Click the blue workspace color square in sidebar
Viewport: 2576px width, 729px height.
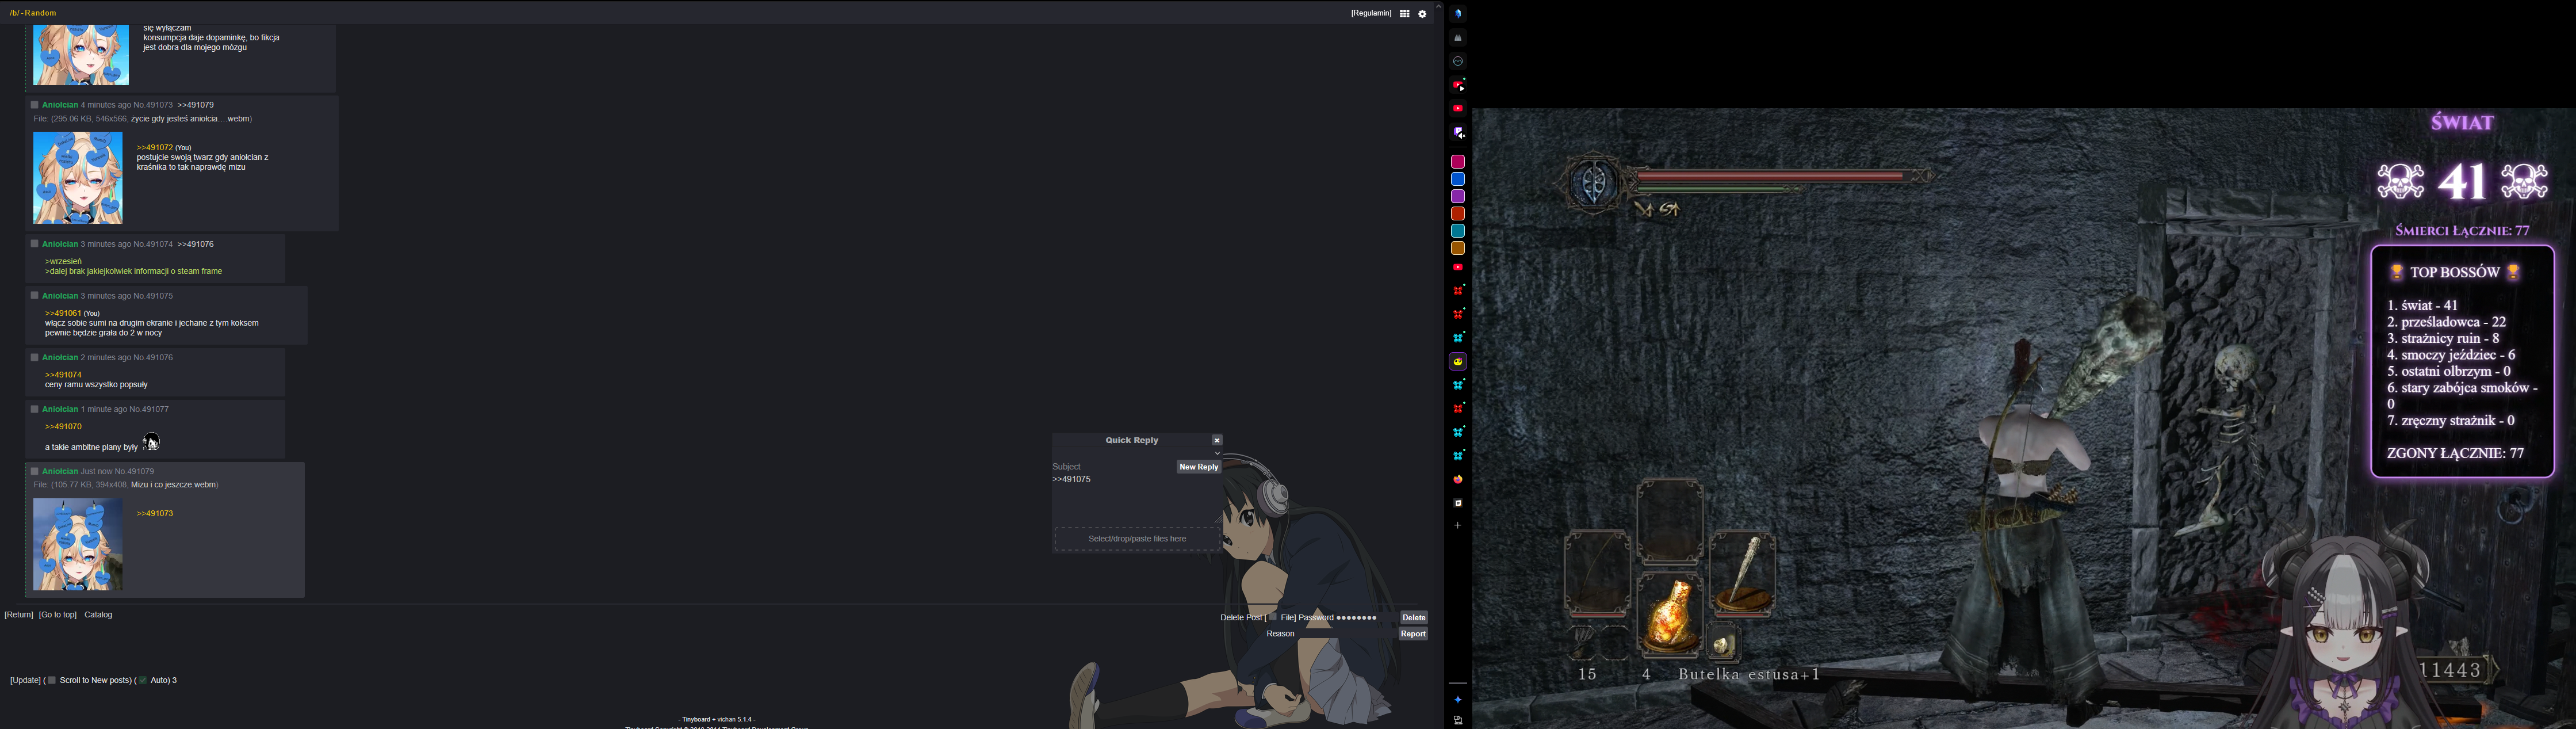(x=1458, y=180)
